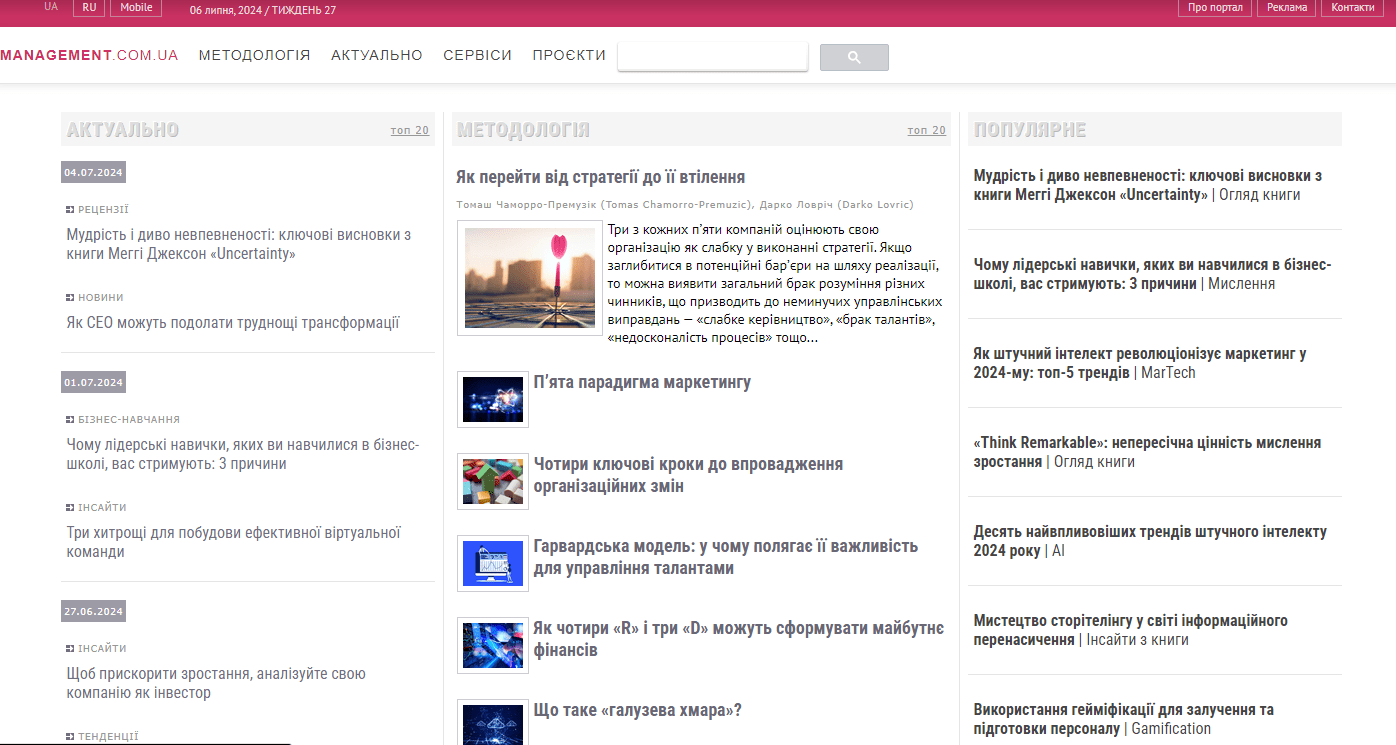Open топ 20 link in Методологія section
The width and height of the screenshot is (1396, 745).
[926, 130]
